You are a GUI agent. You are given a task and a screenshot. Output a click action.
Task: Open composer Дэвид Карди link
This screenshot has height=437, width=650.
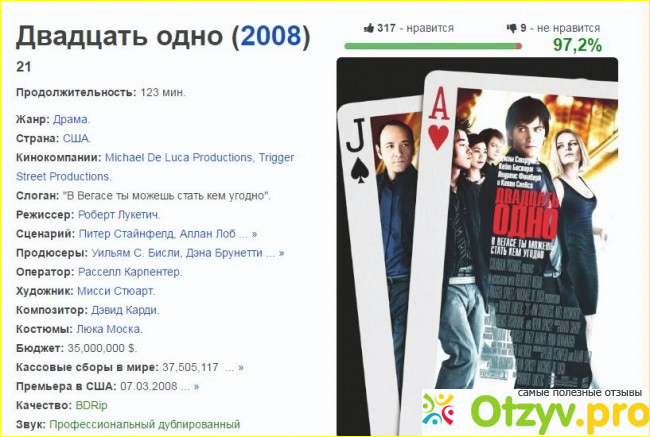[x=124, y=310]
